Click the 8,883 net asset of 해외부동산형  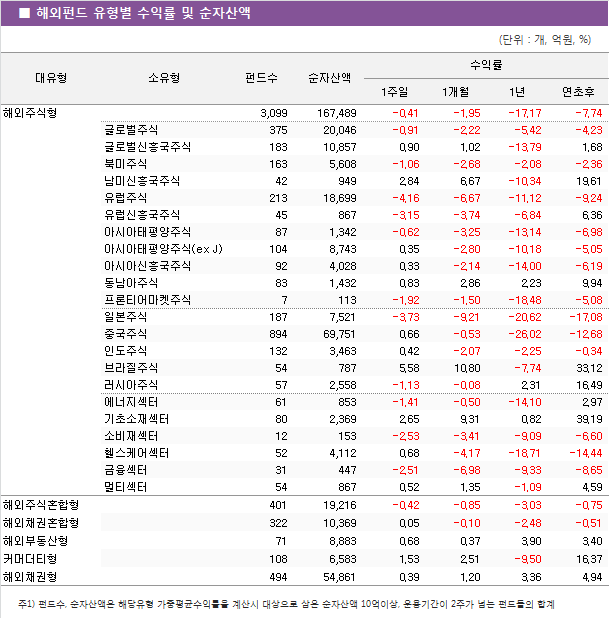click(x=343, y=541)
